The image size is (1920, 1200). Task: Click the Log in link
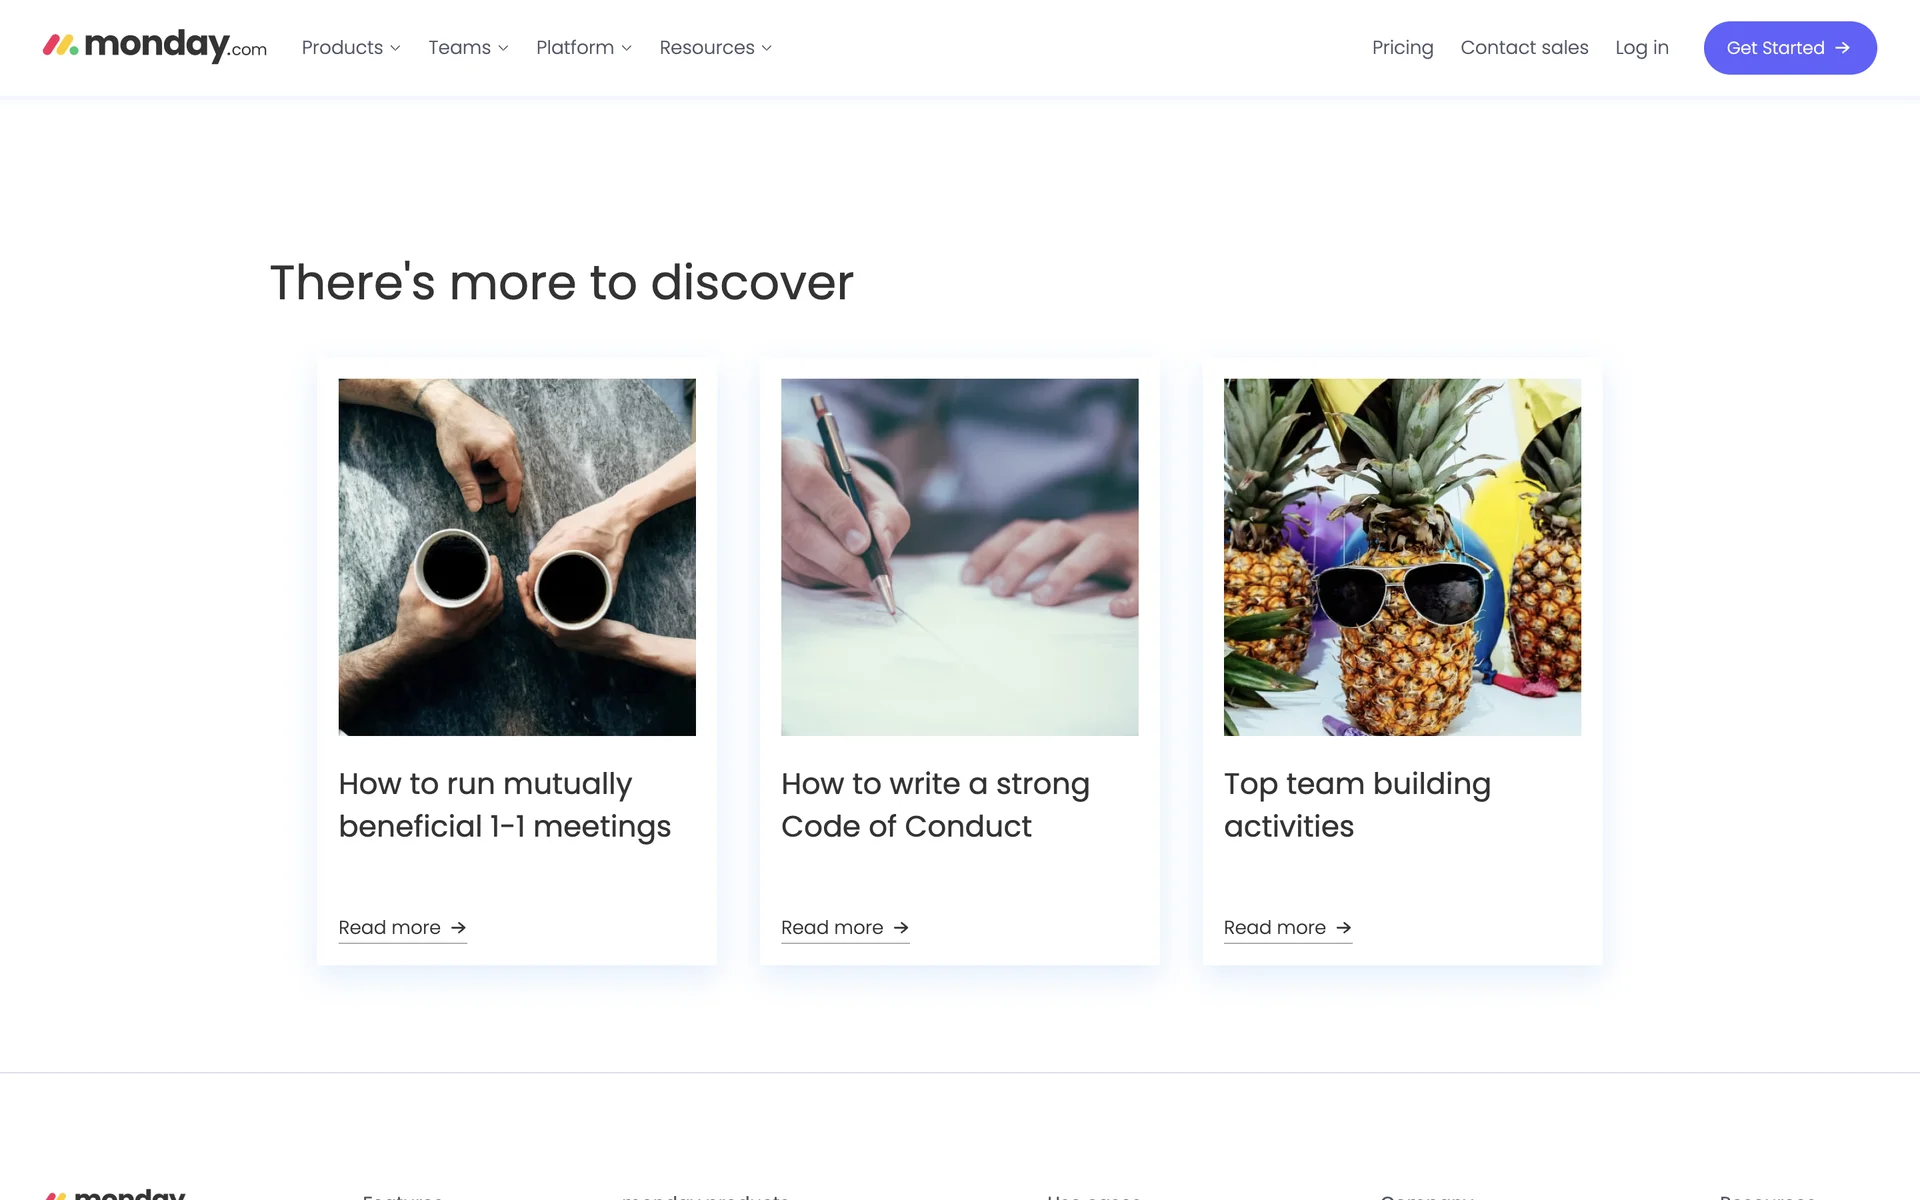(1641, 48)
